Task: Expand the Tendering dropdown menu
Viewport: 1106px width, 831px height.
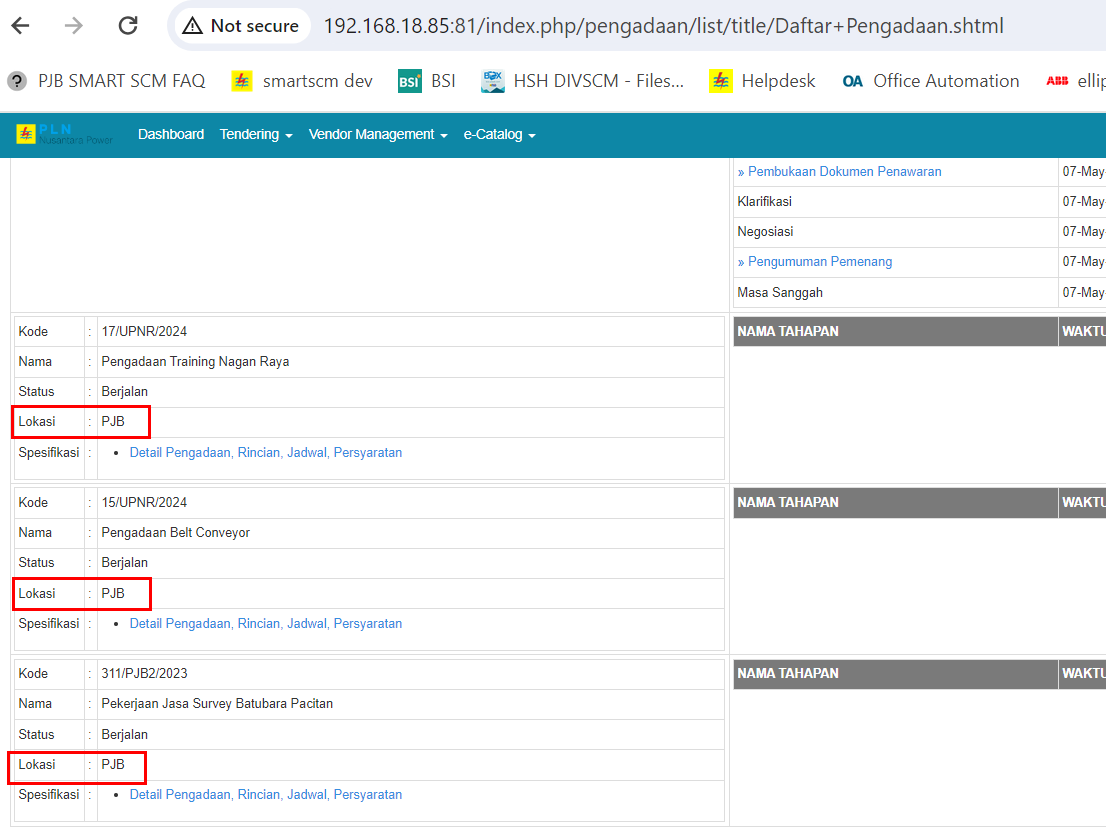Action: click(x=255, y=134)
